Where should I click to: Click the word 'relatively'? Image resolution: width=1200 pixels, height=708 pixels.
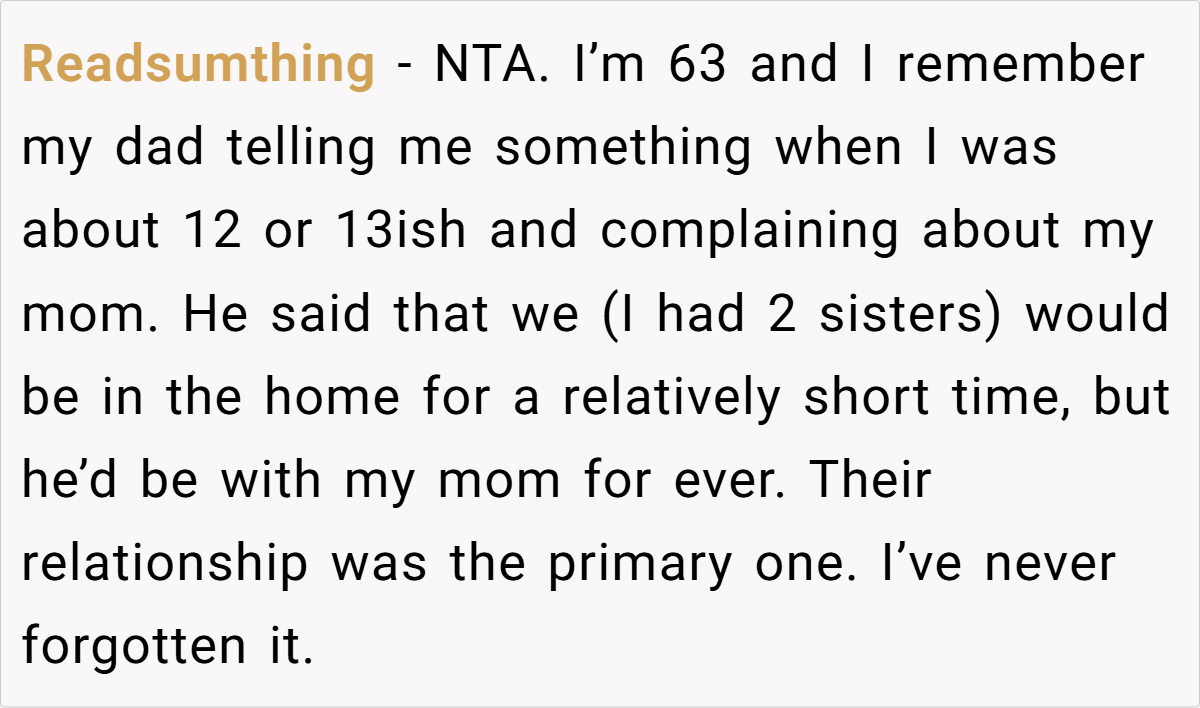[670, 398]
